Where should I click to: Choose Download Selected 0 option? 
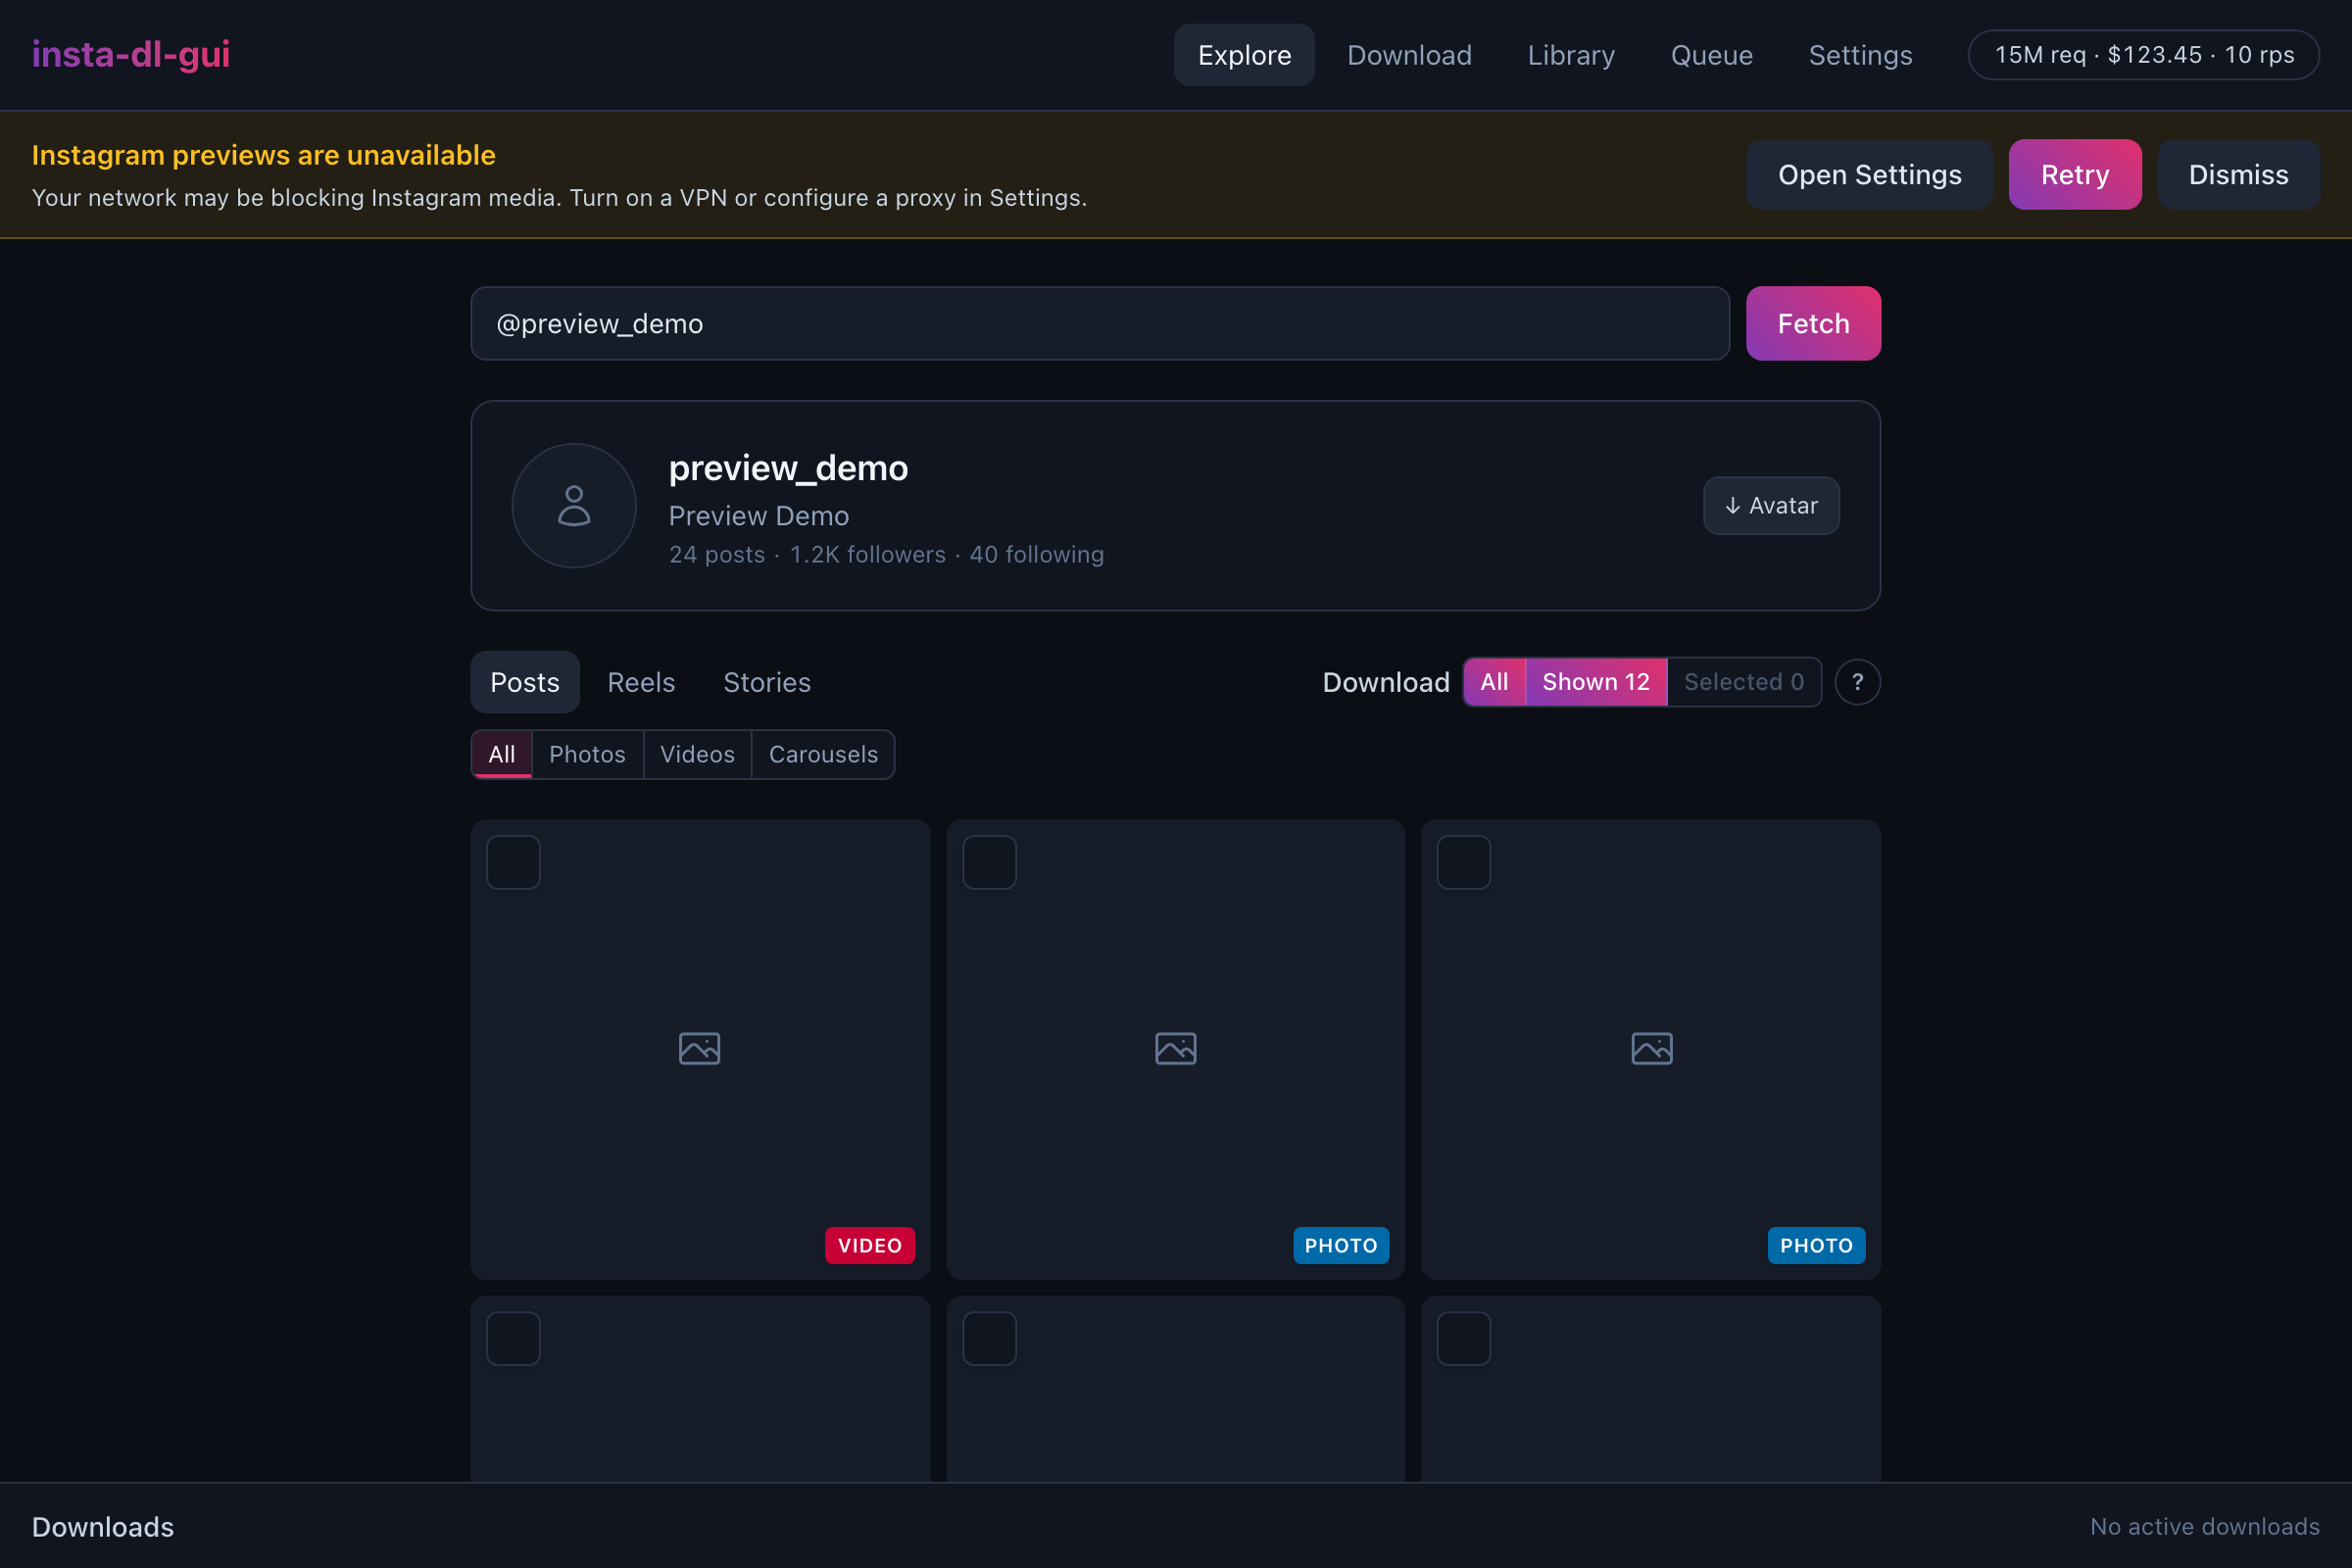tap(1744, 682)
